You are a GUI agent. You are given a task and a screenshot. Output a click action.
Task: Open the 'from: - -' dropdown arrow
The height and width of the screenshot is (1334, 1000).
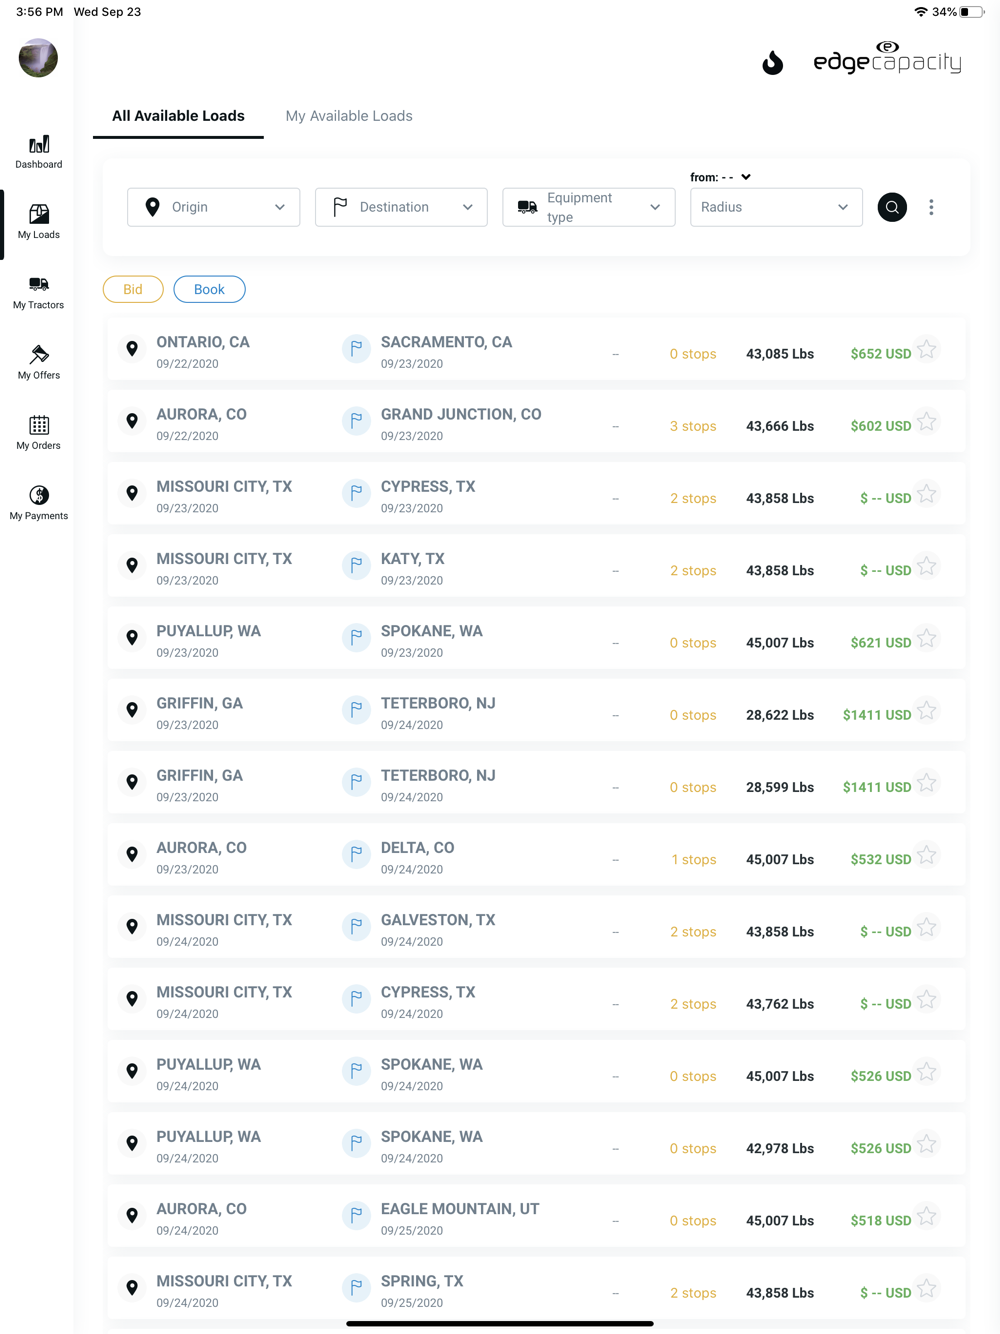tap(746, 177)
